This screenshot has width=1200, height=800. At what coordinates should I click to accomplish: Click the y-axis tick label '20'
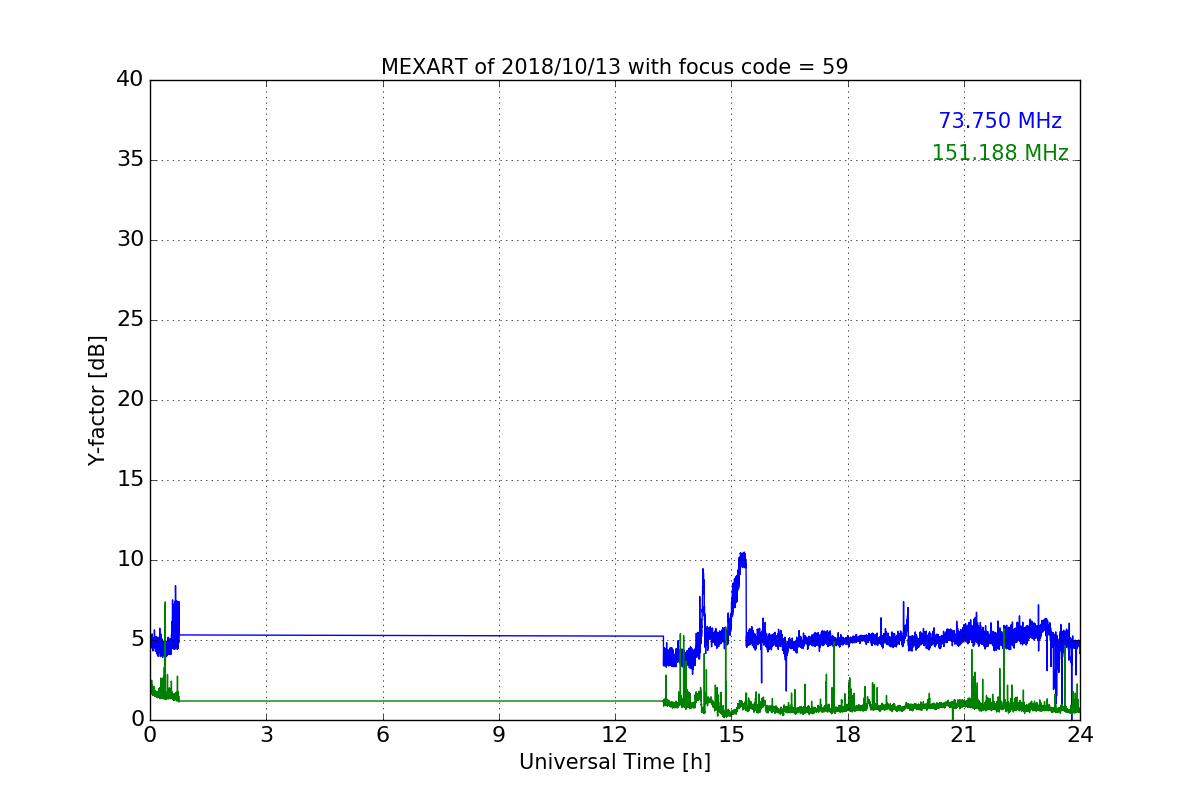click(130, 400)
